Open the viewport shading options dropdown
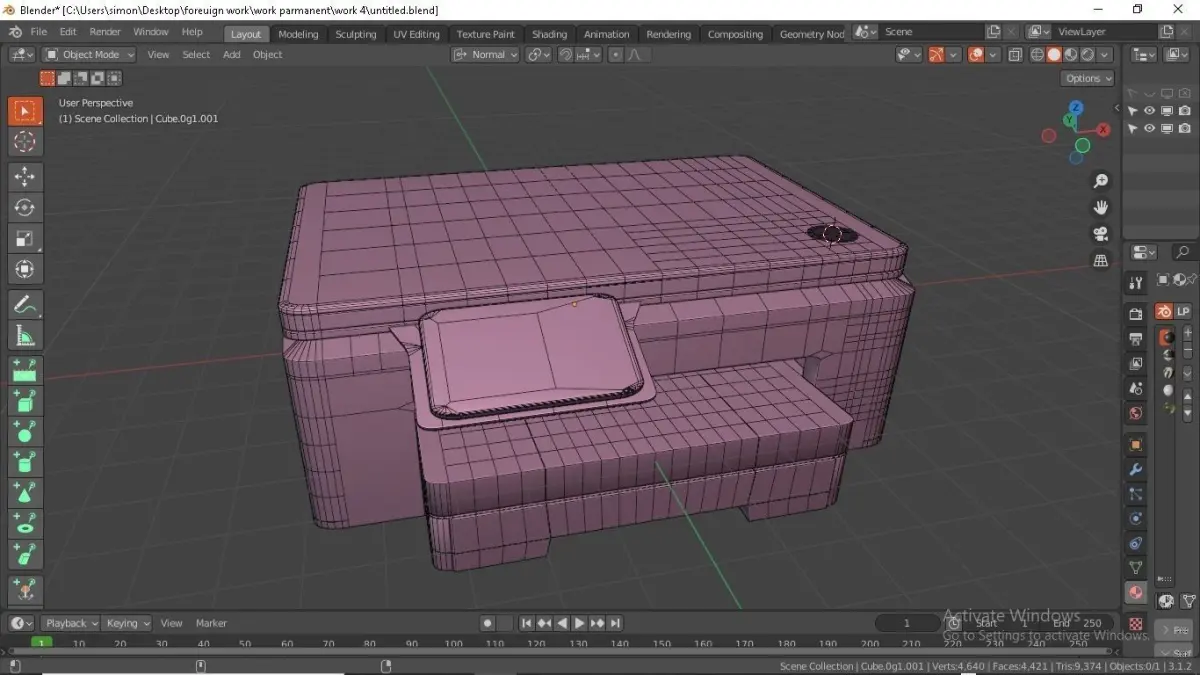This screenshot has height=675, width=1200. pyautogui.click(x=1105, y=55)
